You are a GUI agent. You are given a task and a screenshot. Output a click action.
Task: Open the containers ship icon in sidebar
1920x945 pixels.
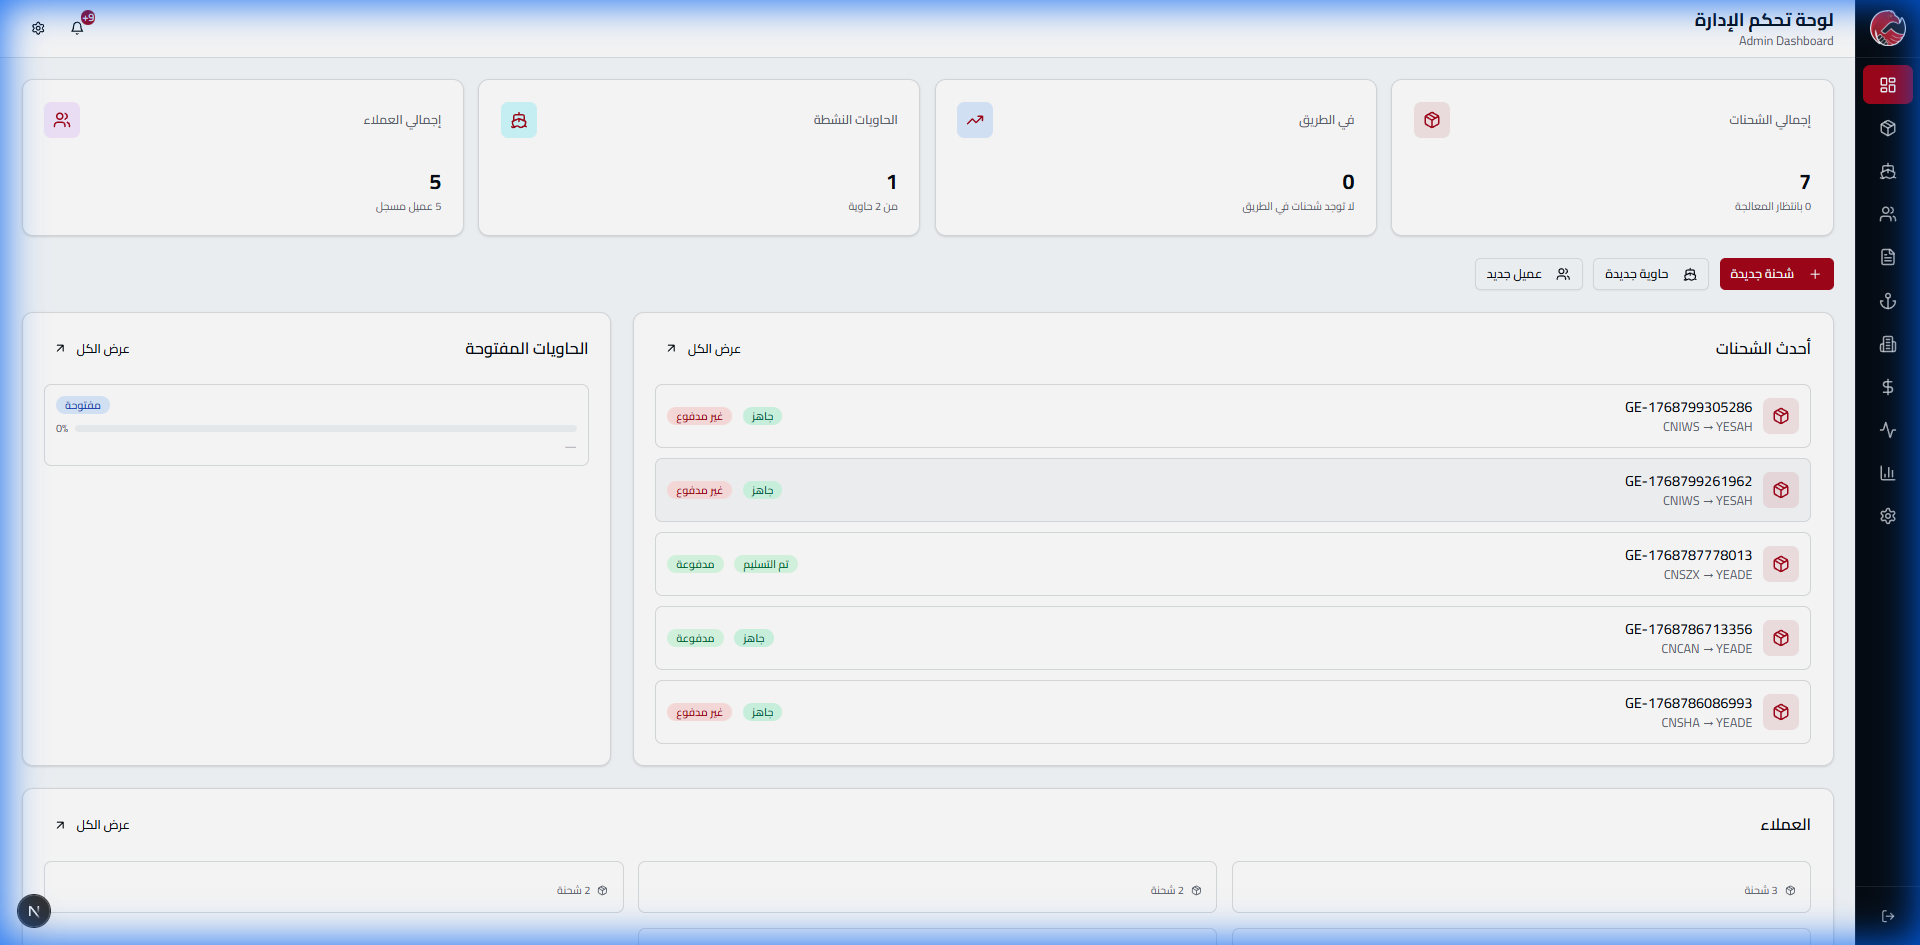tap(1887, 171)
